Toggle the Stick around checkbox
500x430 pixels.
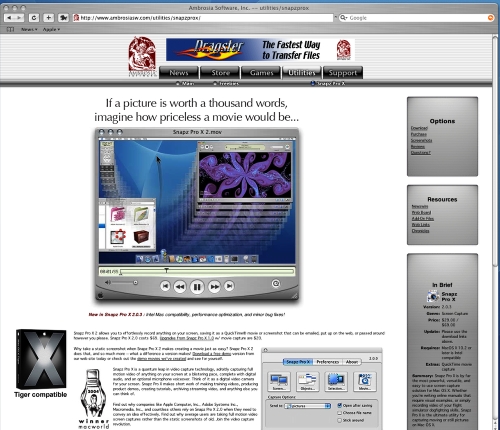(x=339, y=420)
